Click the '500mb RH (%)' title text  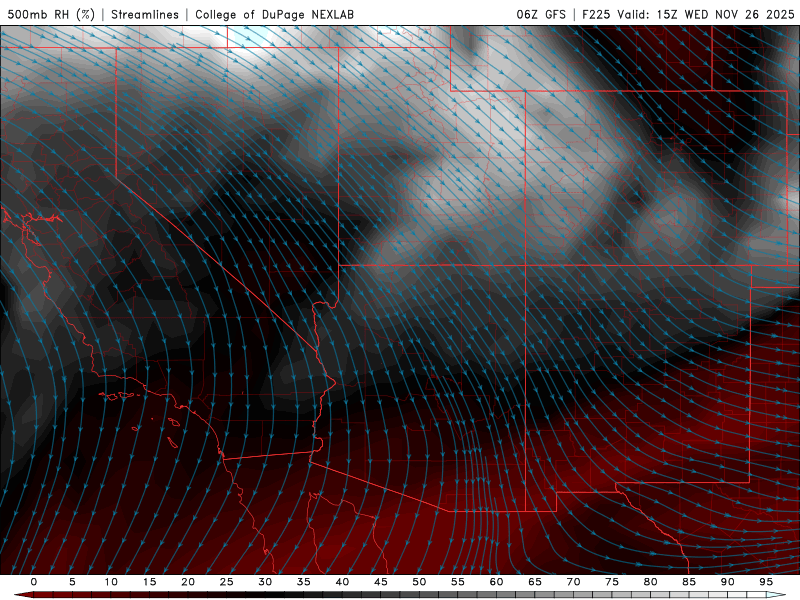pyautogui.click(x=52, y=14)
